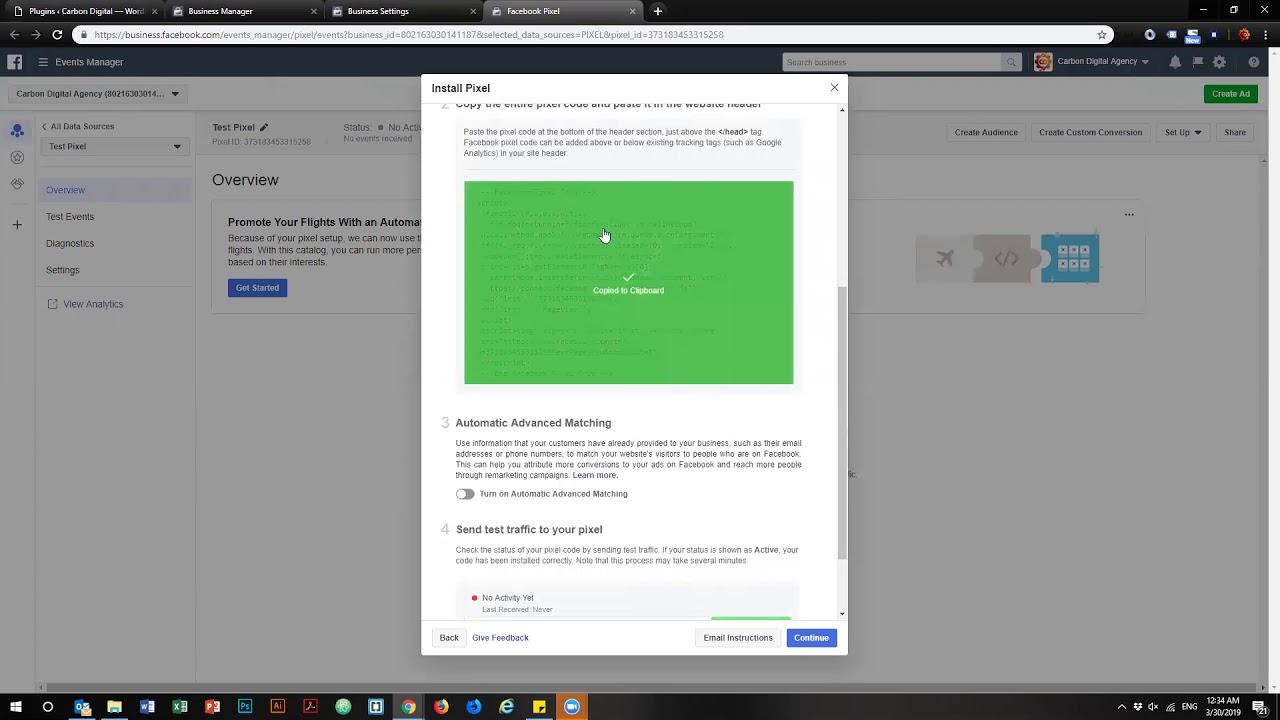Open the help question mark icon

(x=1254, y=62)
